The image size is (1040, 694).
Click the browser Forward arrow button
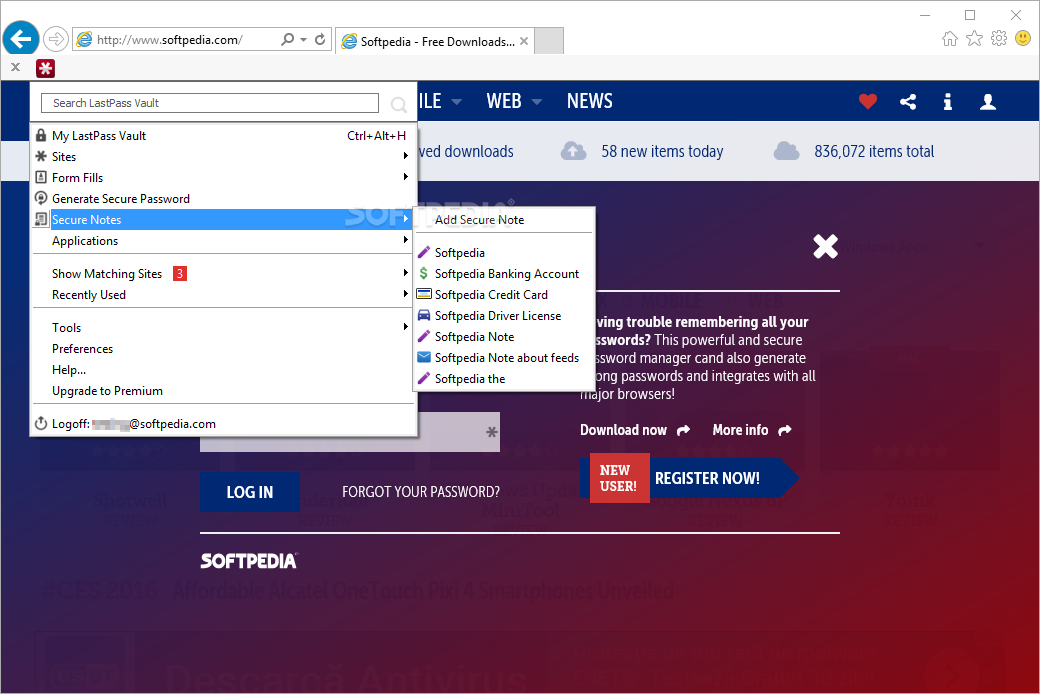pyautogui.click(x=56, y=40)
